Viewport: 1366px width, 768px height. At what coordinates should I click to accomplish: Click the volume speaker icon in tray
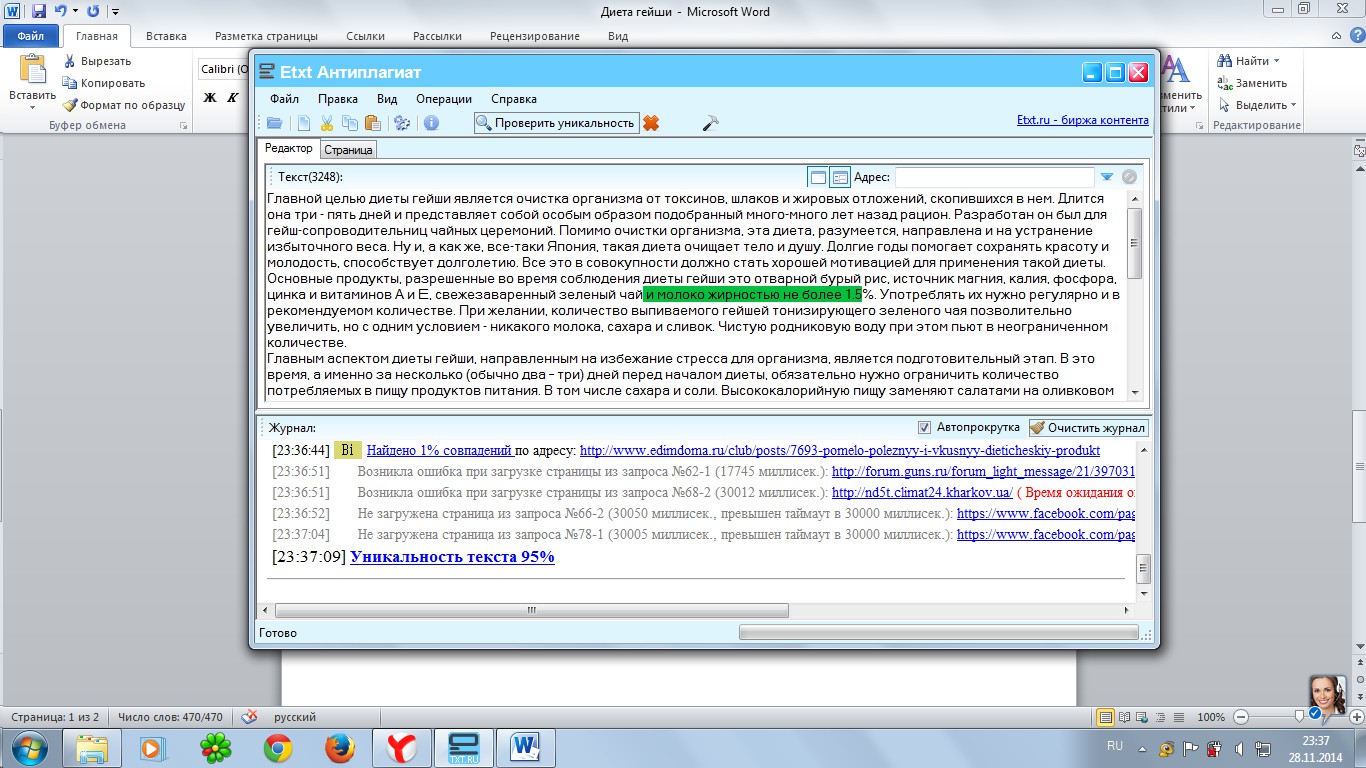point(1239,750)
